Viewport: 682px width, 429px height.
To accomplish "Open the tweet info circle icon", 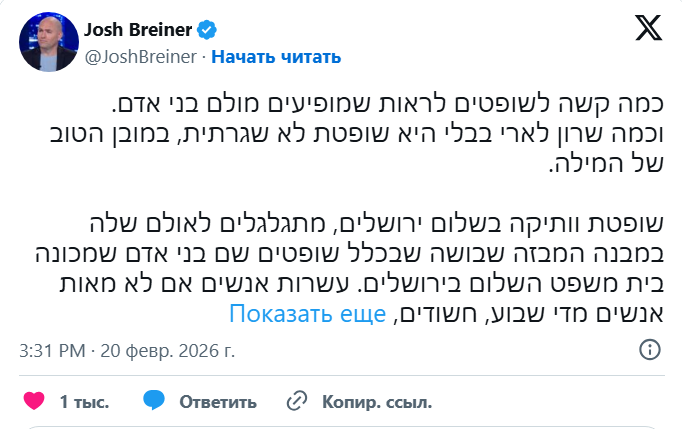I will [x=650, y=351].
